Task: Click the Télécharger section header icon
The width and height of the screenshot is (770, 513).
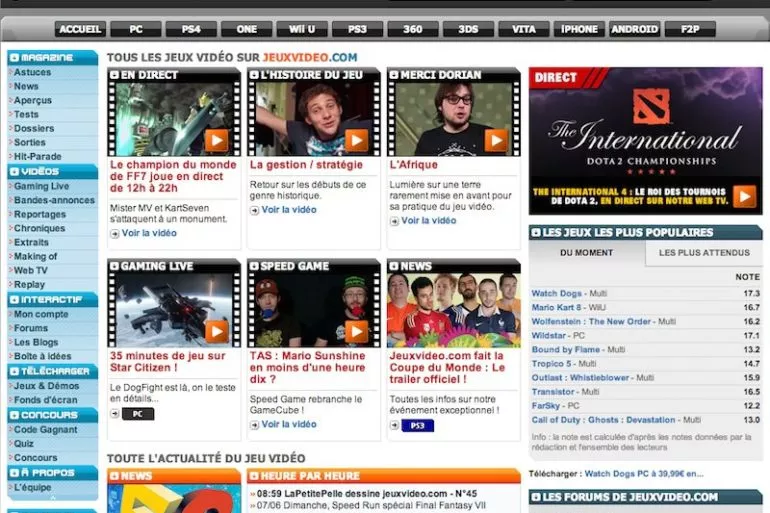Action: pyautogui.click(x=14, y=371)
